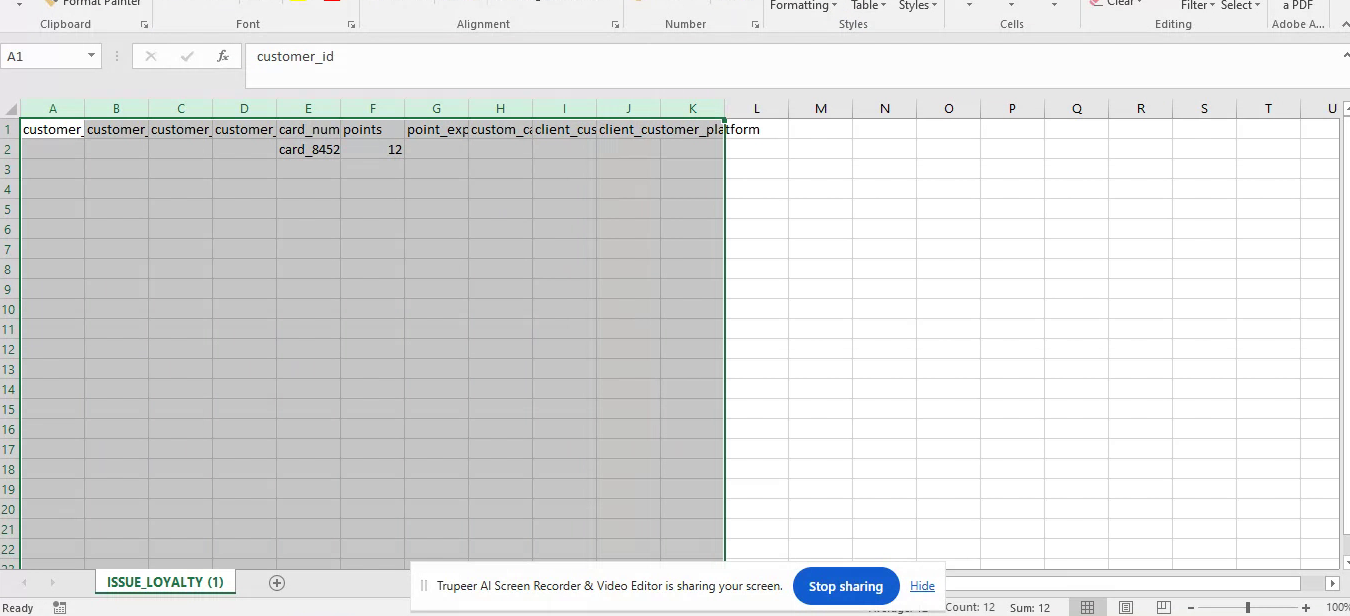Image resolution: width=1350 pixels, height=616 pixels.
Task: Click the Enter checkmark in formula bar
Action: tap(187, 57)
